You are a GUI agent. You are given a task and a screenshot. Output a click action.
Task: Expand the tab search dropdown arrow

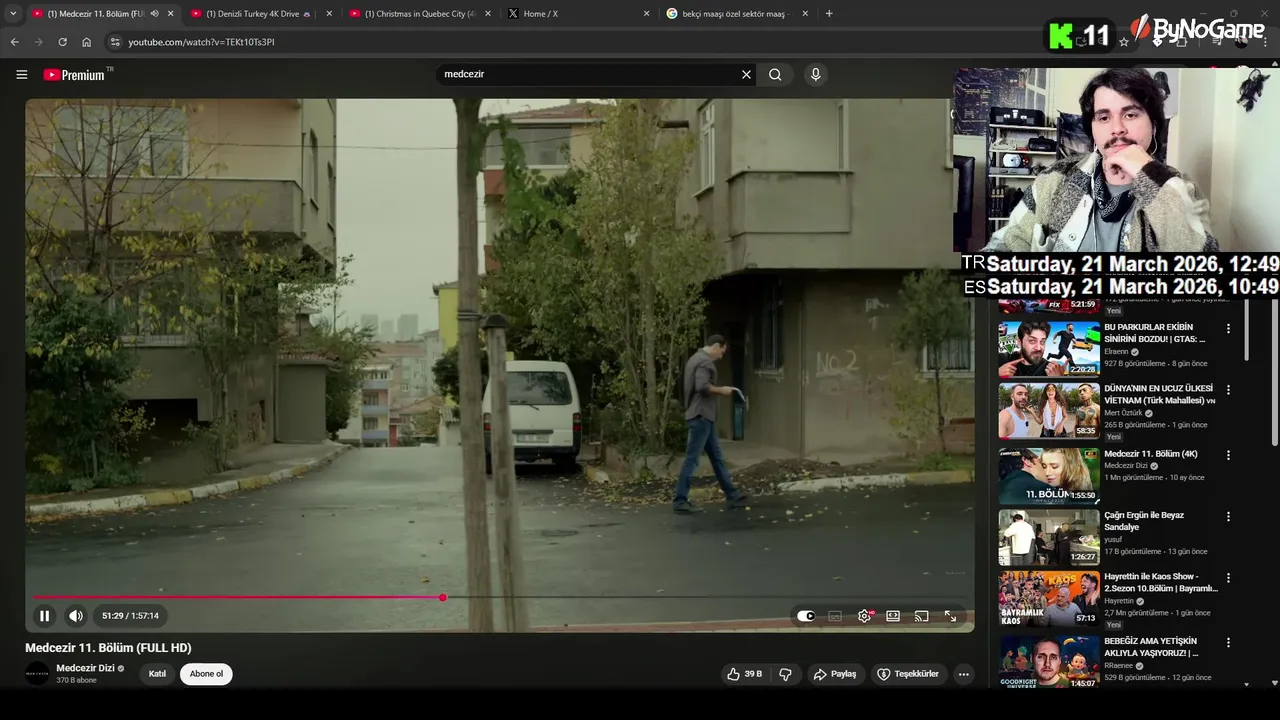[x=13, y=14]
